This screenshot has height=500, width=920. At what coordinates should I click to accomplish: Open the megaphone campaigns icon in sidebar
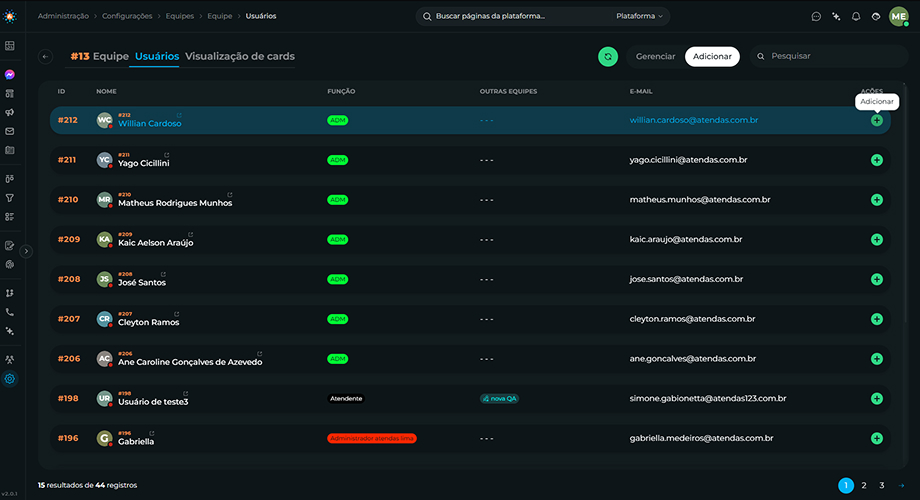10,113
